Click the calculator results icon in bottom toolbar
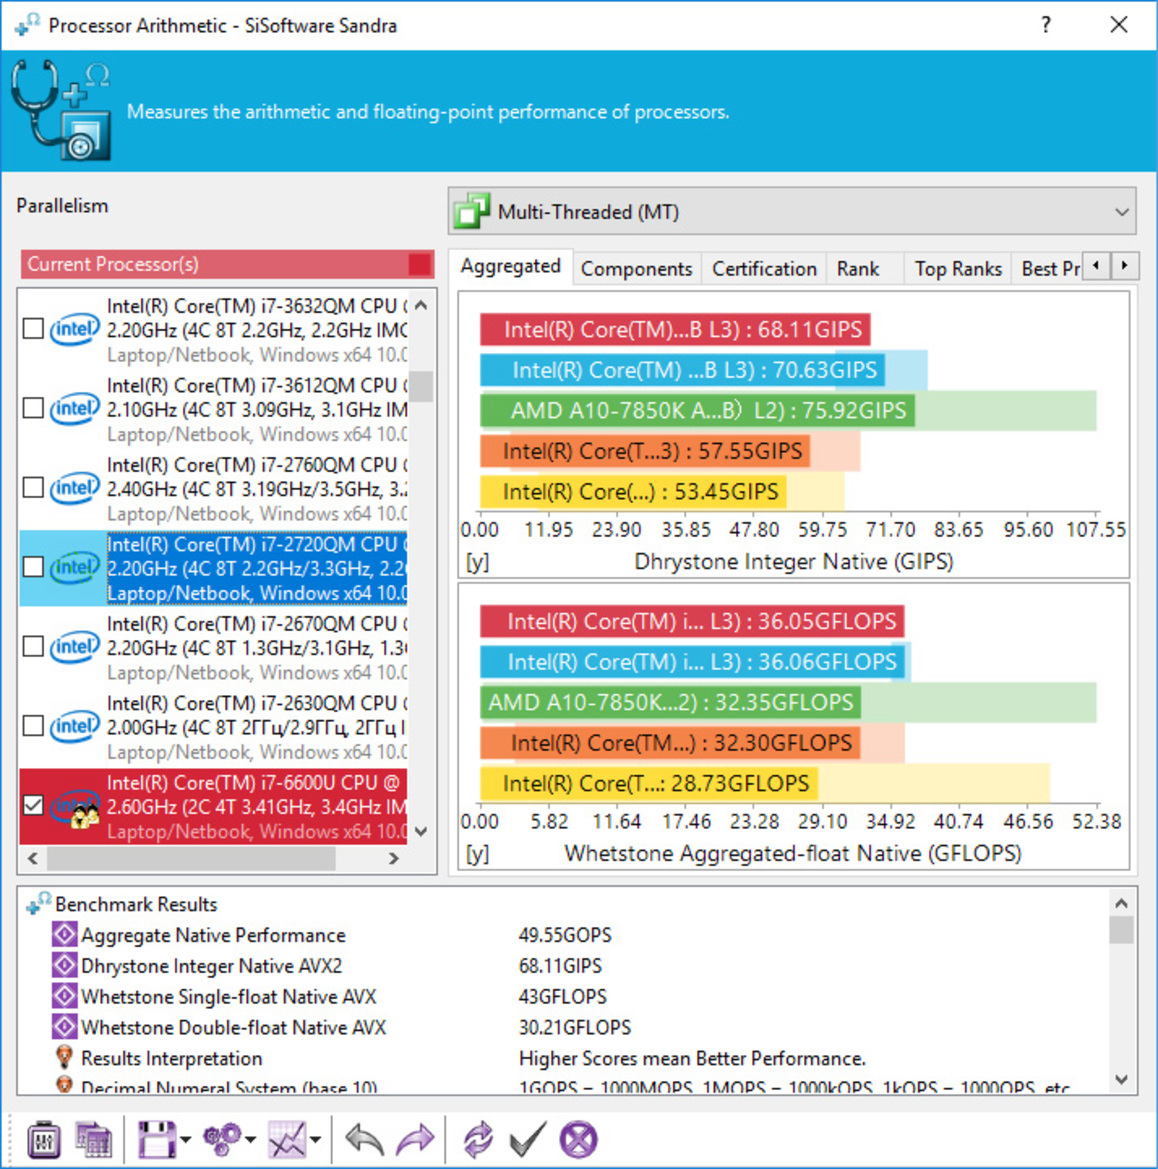Image resolution: width=1158 pixels, height=1169 pixels. click(x=93, y=1140)
